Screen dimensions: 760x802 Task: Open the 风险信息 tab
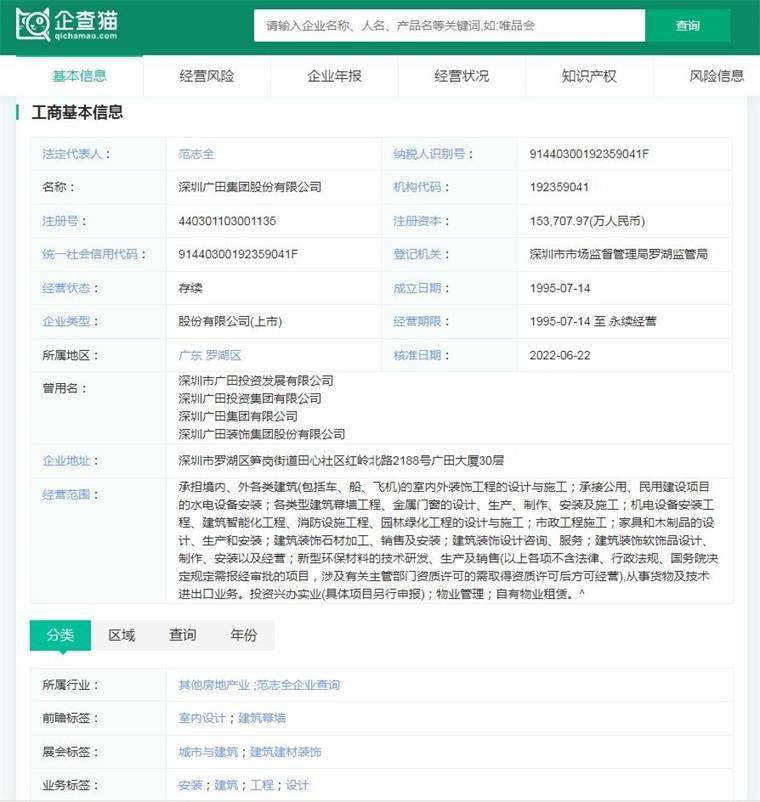(x=716, y=76)
